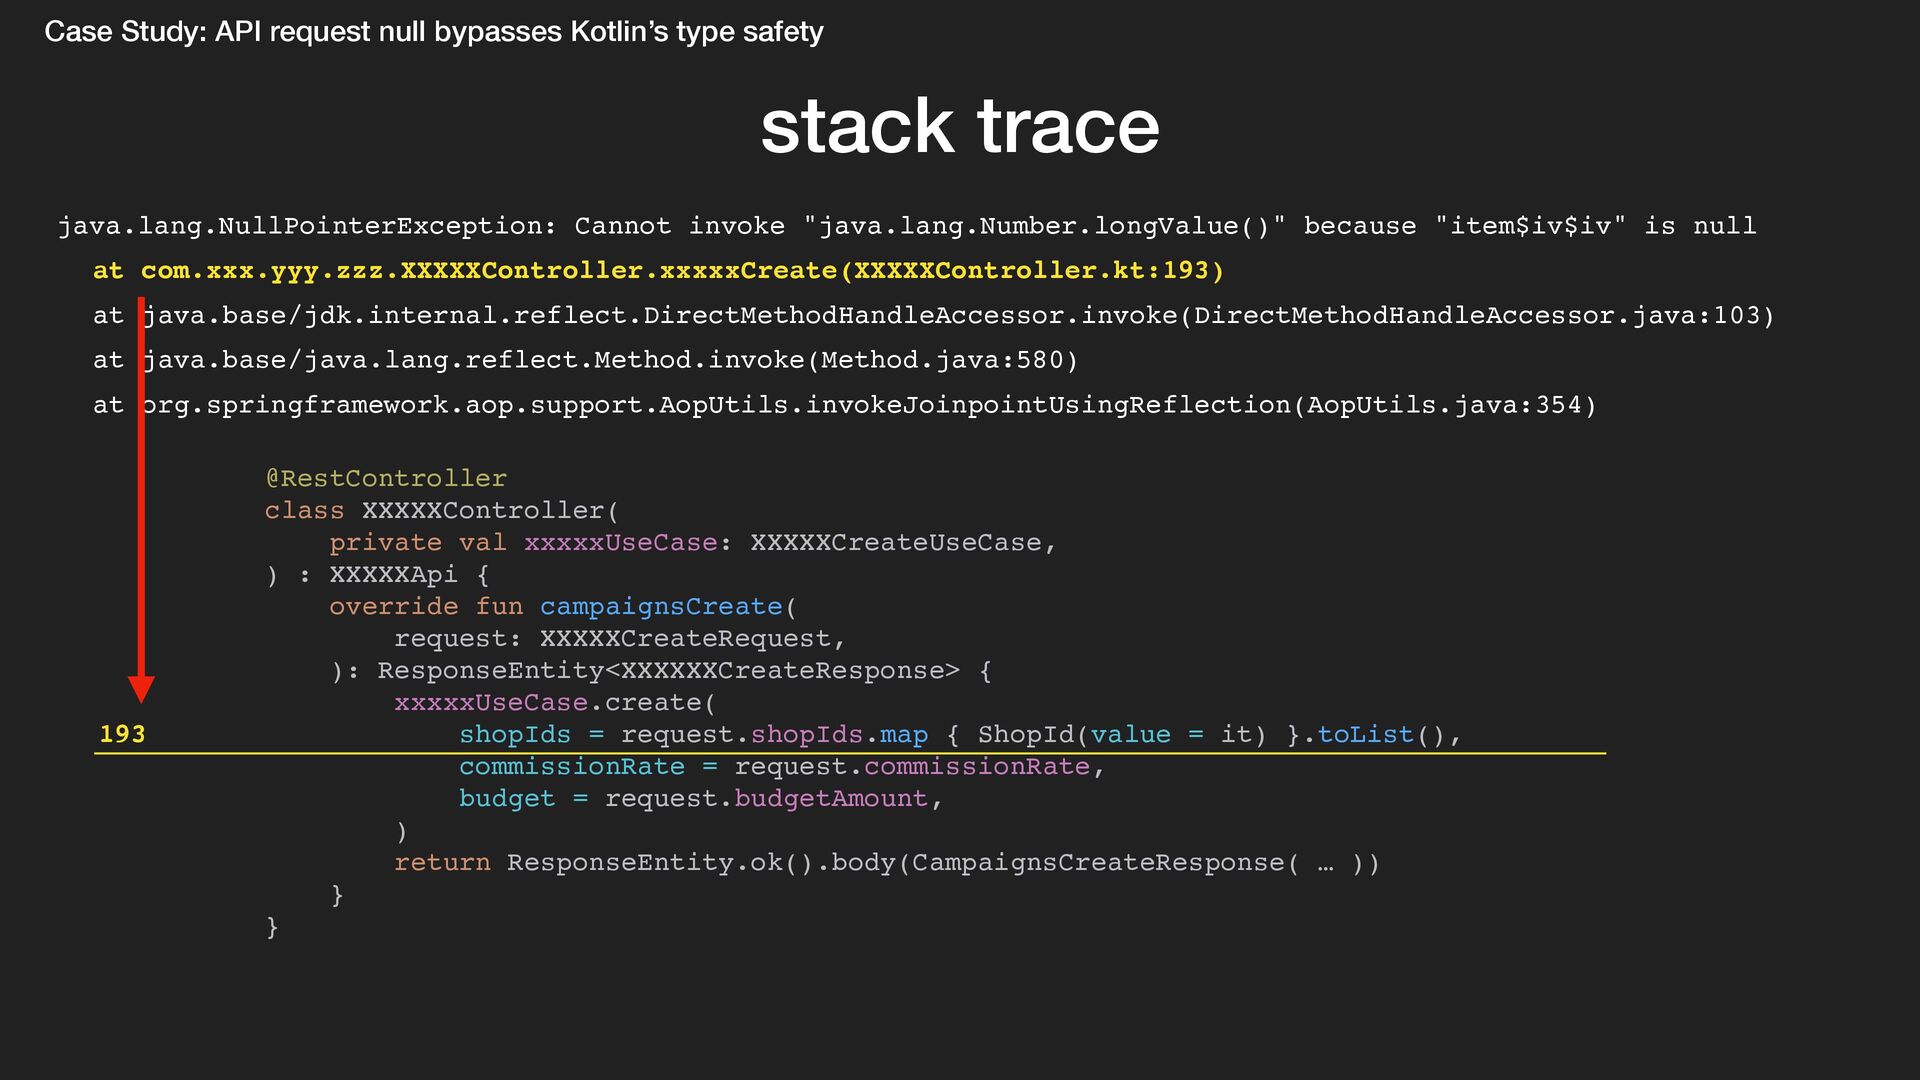Click the NullPointerException message line
This screenshot has height=1080, width=1920.
(906, 226)
